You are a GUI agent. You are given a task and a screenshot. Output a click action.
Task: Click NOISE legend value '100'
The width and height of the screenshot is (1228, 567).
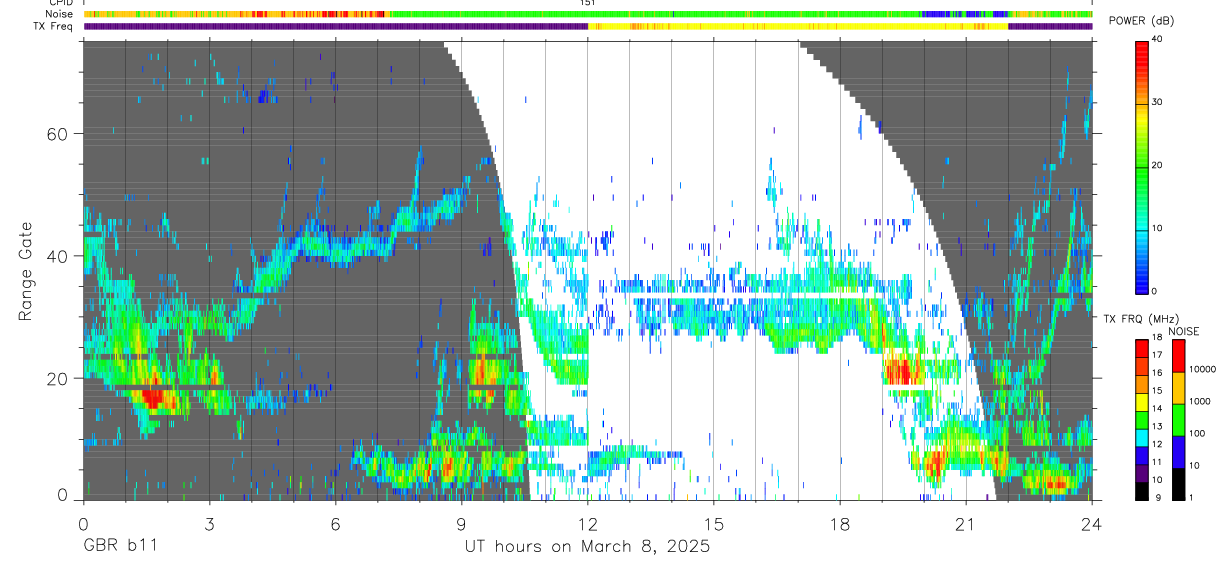pos(1197,433)
